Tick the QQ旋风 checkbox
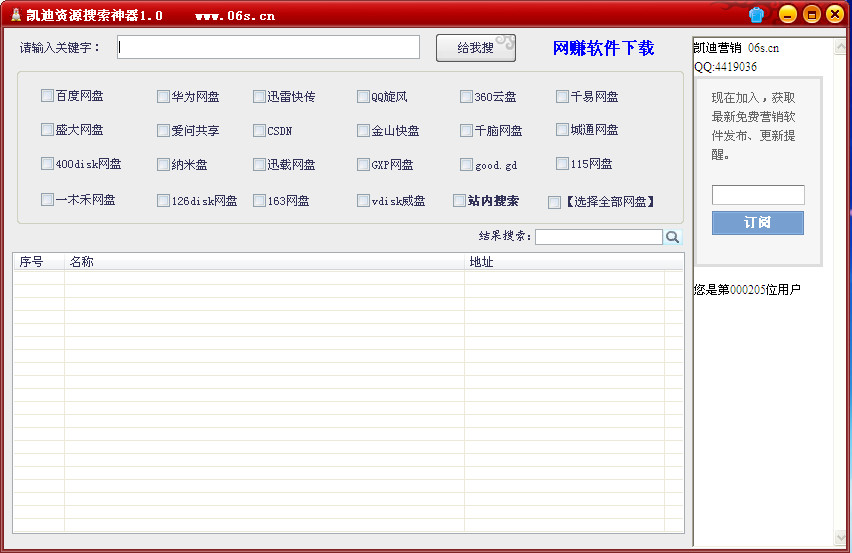Screen dimensions: 852x553 pos(363,97)
